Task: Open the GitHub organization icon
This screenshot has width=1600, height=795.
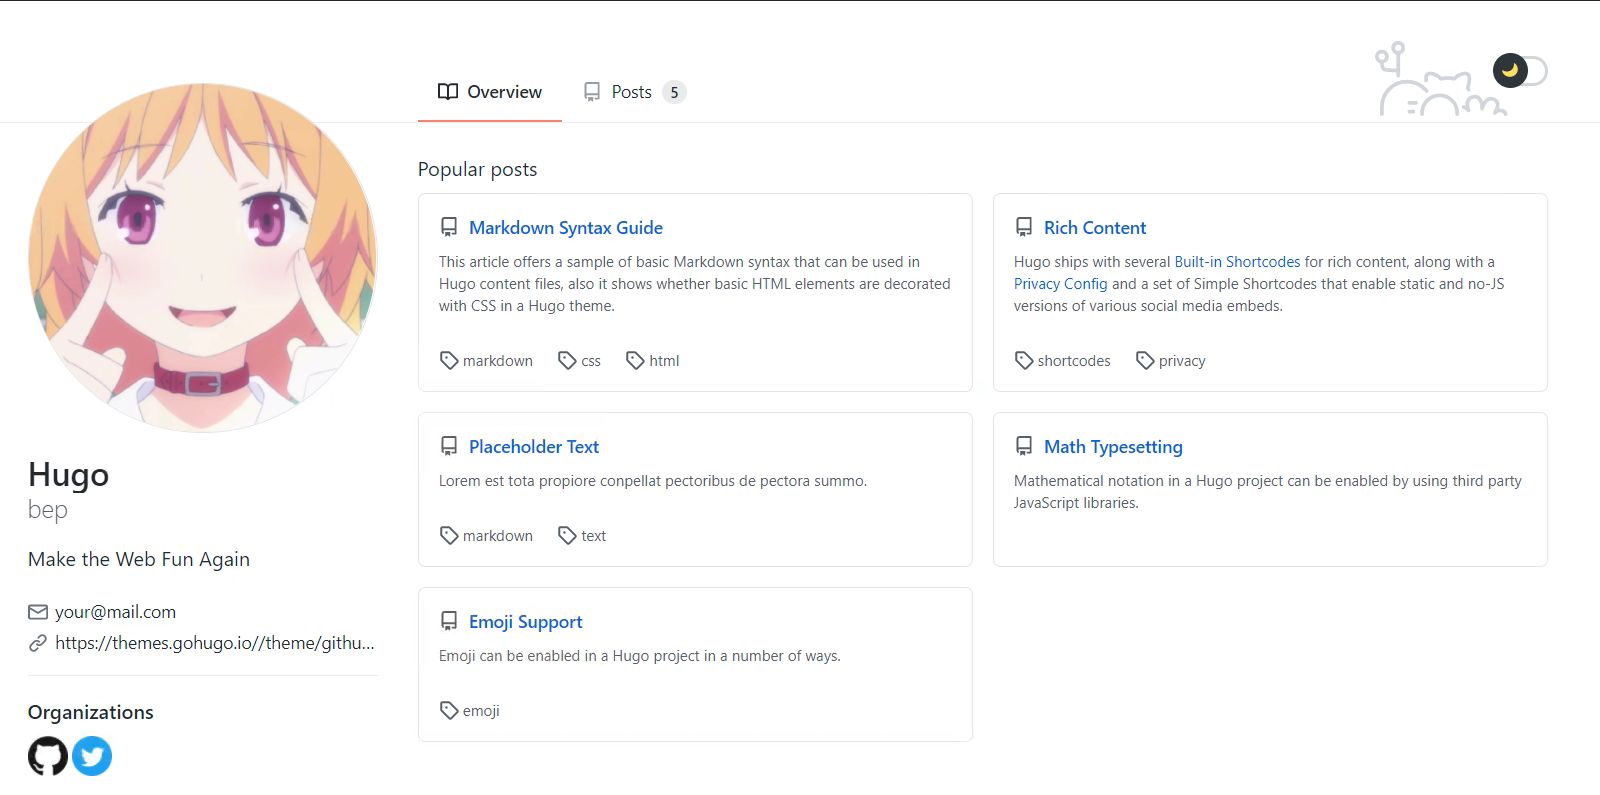Action: coord(47,756)
